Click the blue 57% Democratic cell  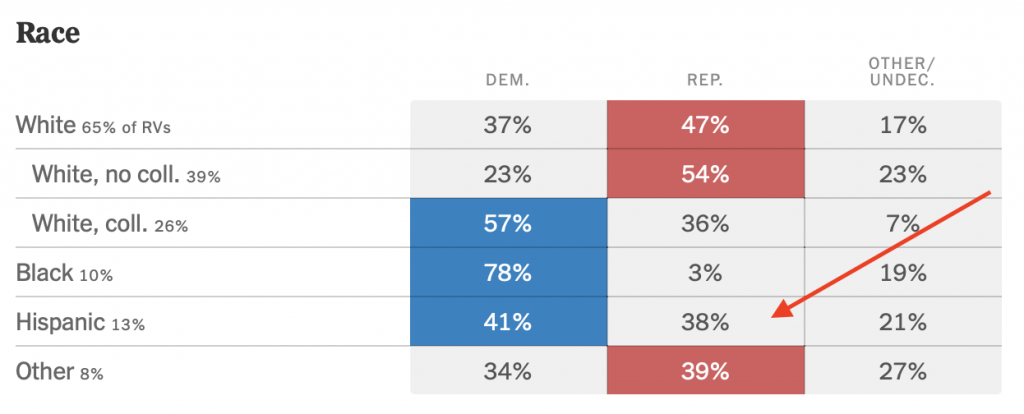507,224
